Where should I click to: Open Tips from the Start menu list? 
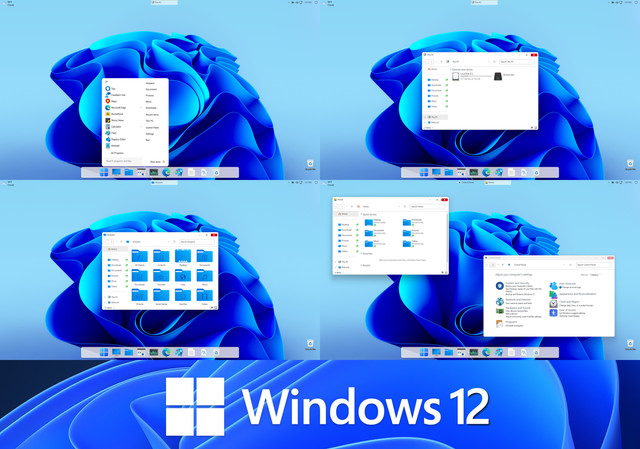110,89
